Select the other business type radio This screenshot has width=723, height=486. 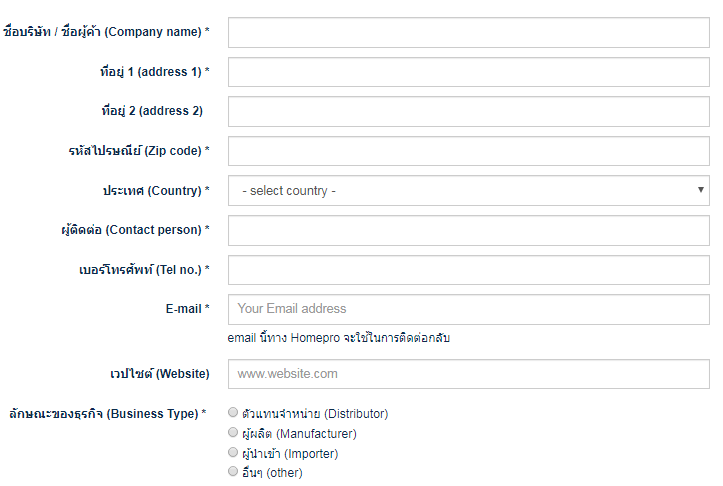(x=233, y=471)
